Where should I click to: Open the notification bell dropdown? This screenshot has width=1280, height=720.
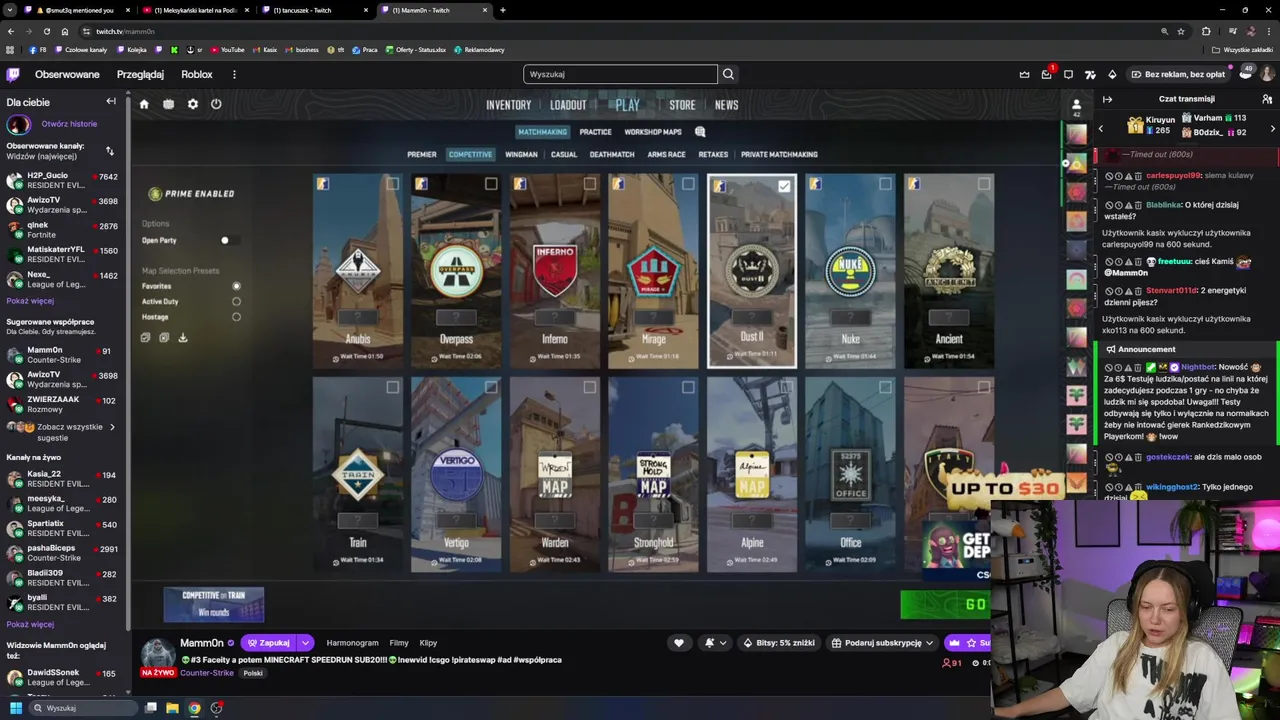(714, 643)
